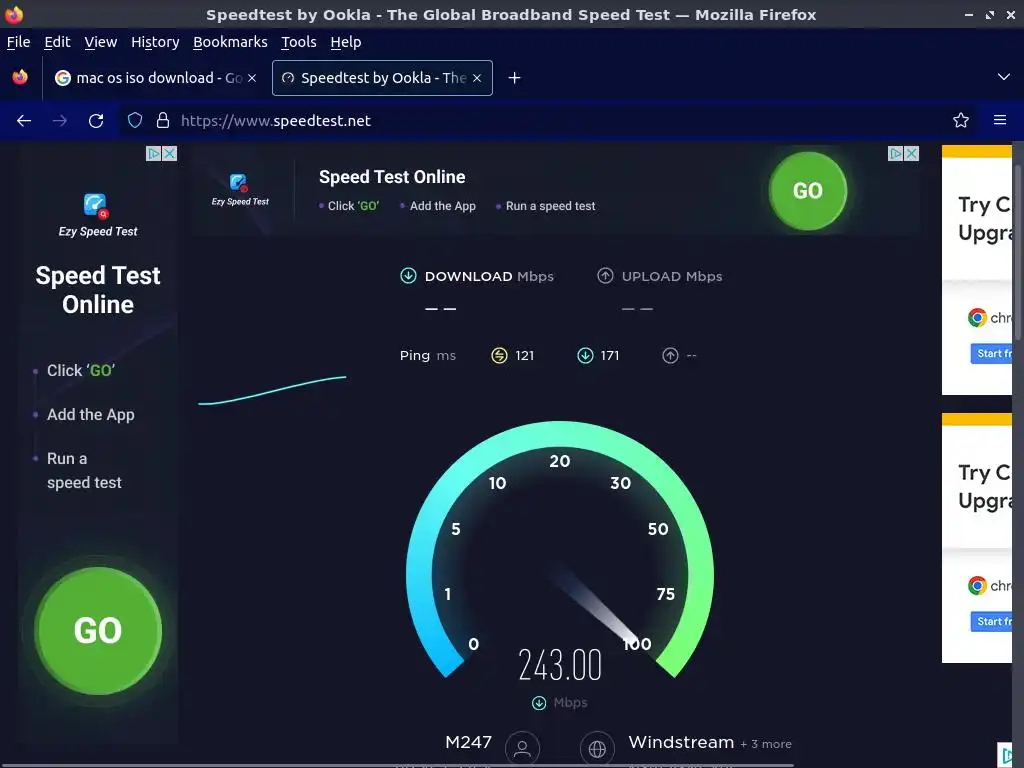Screen dimensions: 1024x768
Task: Open the Firefox hamburger application menu
Action: tap(1000, 120)
